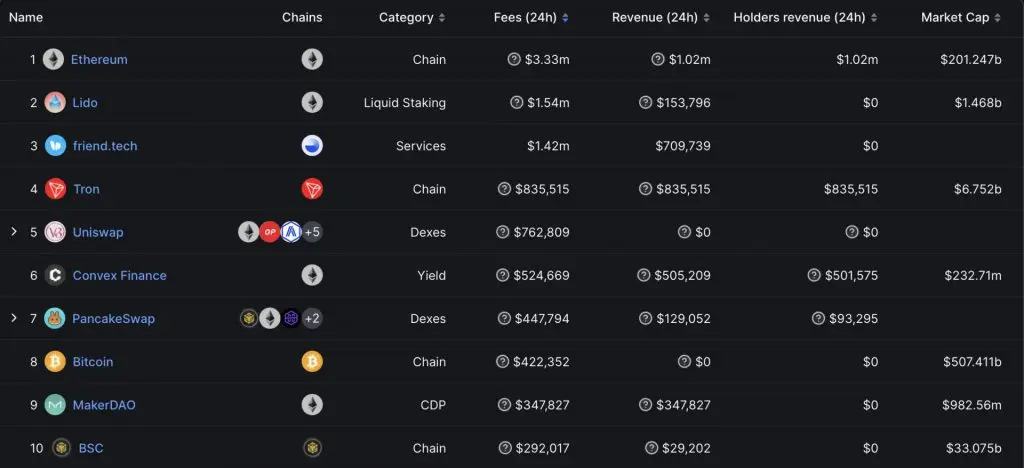Click the BSC chain icon in Chains column
This screenshot has height=468, width=1024.
coord(312,448)
